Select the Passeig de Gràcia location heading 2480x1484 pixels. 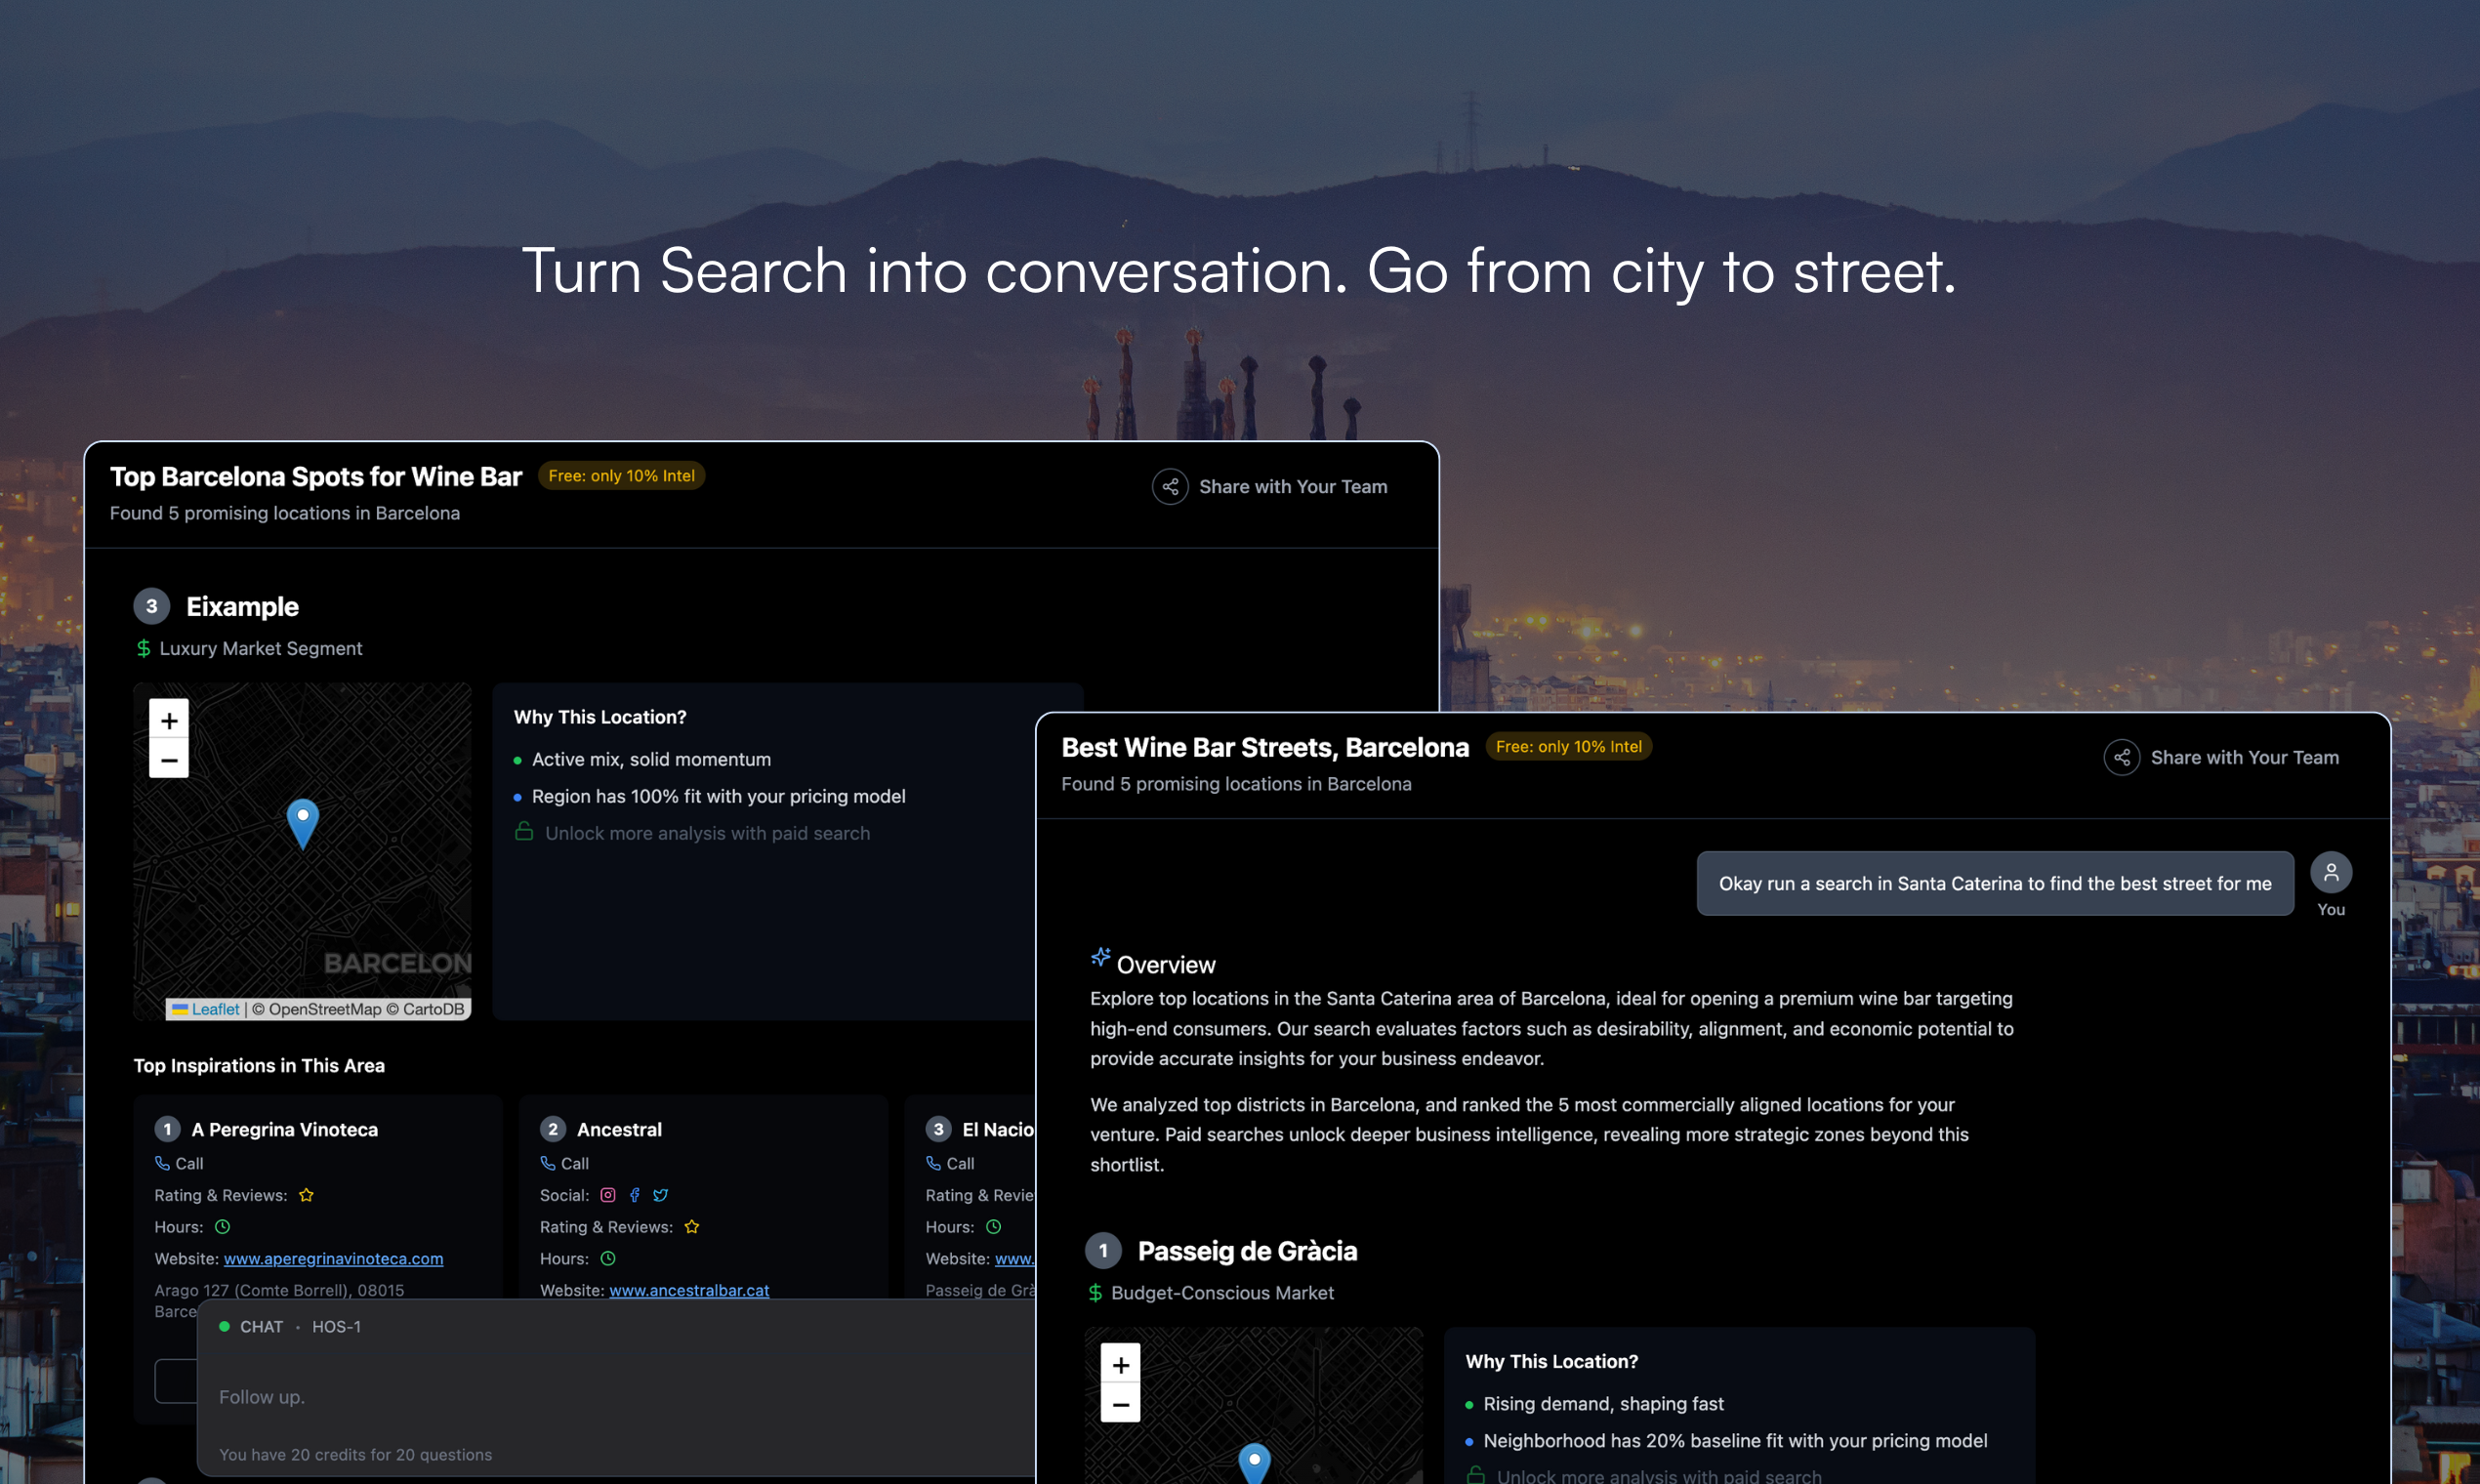1248,1252
